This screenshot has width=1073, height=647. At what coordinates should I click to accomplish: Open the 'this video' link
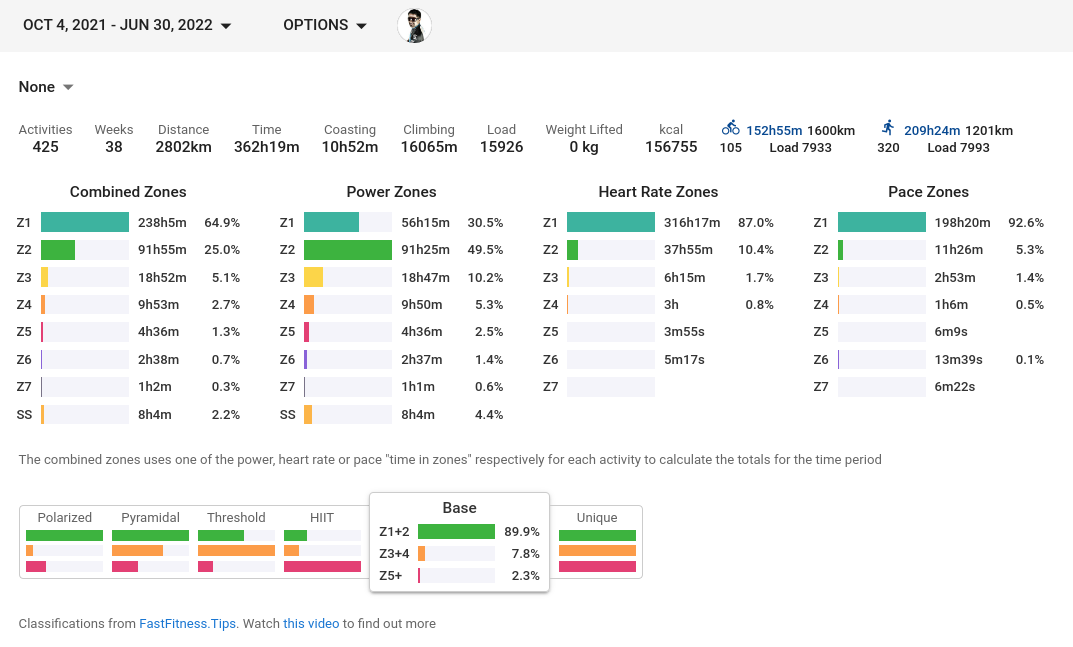[311, 624]
